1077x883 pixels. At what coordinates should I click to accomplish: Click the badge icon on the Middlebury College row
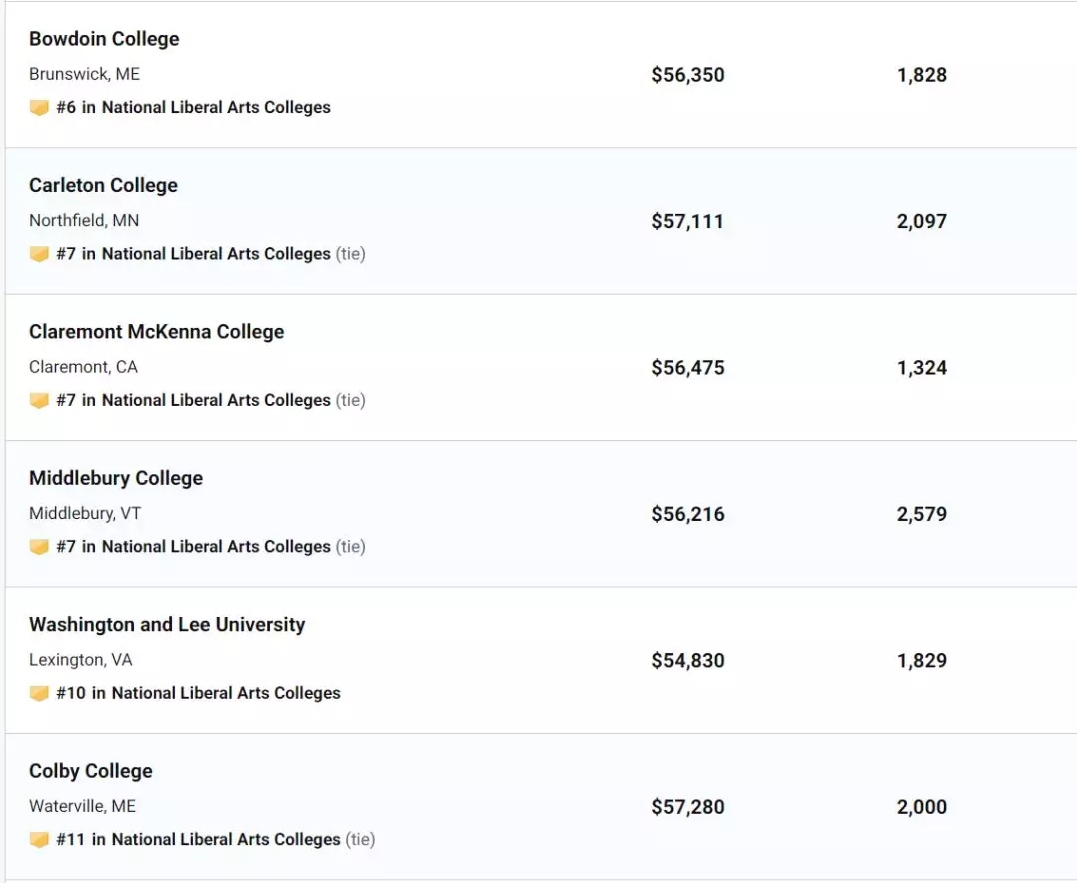[x=39, y=547]
